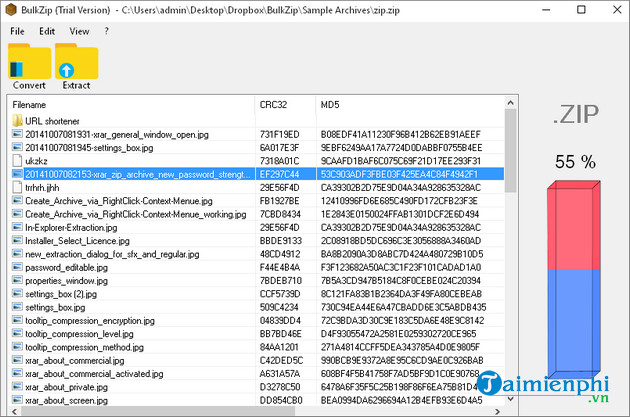Select password_editable.jpg file name

(x=66, y=268)
